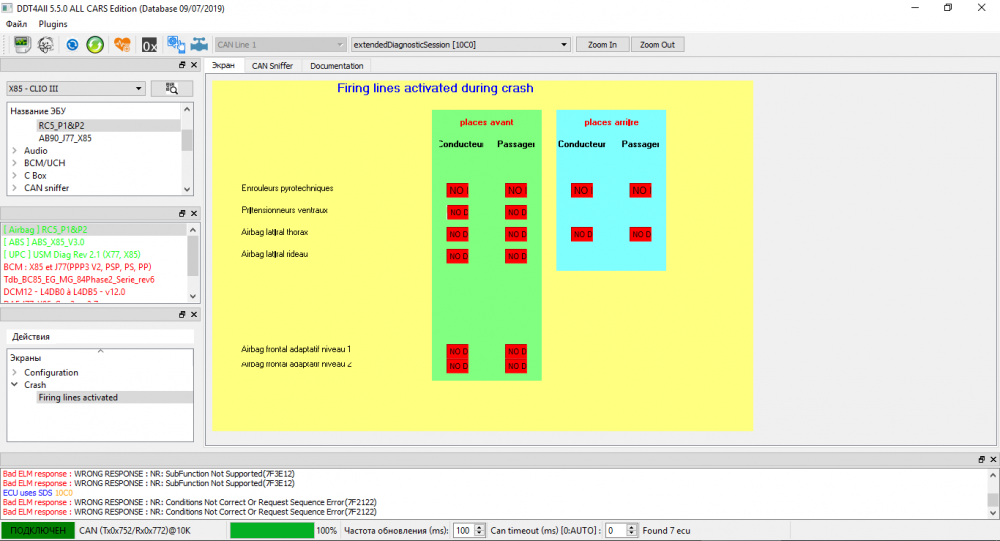This screenshot has width=1000, height=541.
Task: Click front Passager Airbag latéral rideau indicator
Action: coord(516,256)
